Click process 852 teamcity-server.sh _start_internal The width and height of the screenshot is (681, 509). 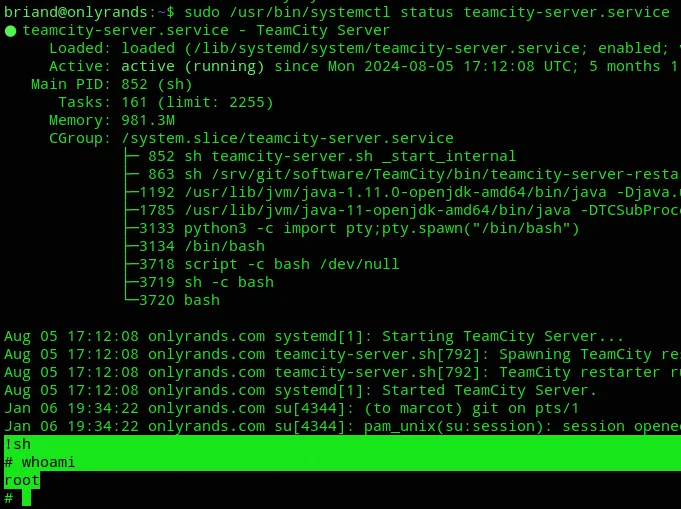(332, 156)
